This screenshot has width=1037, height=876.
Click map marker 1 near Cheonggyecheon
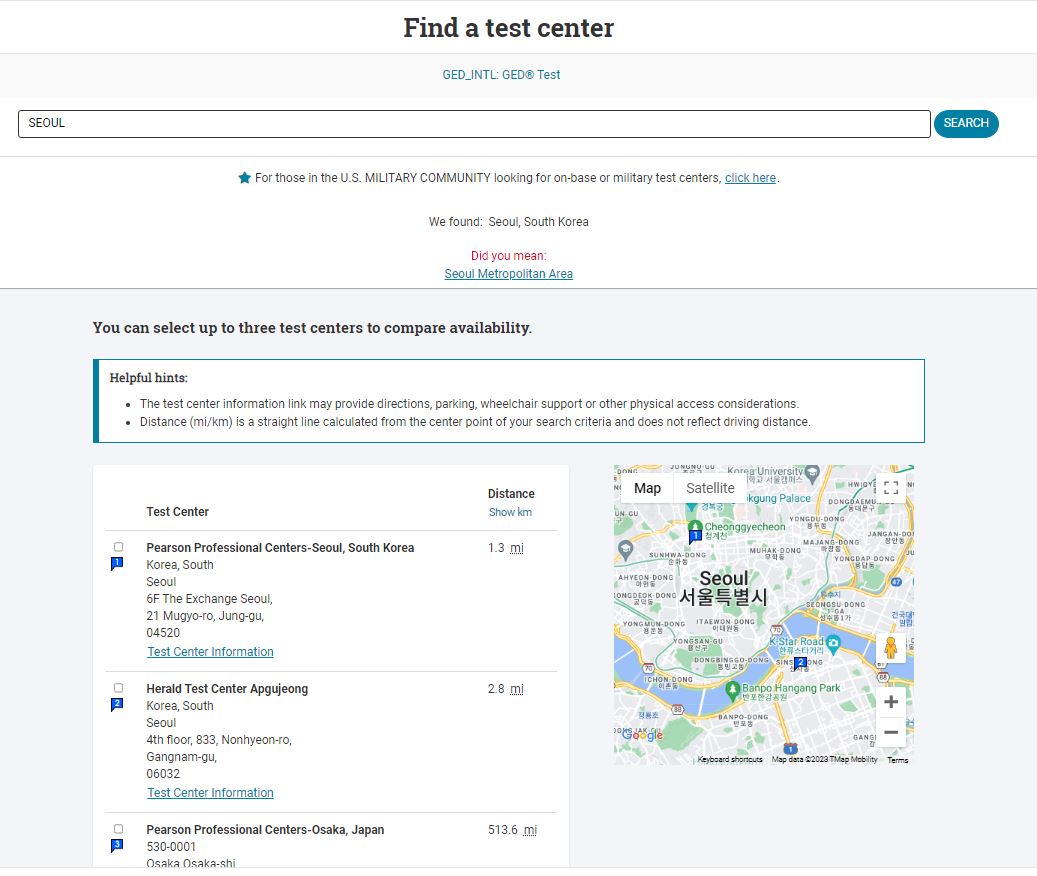click(x=695, y=536)
